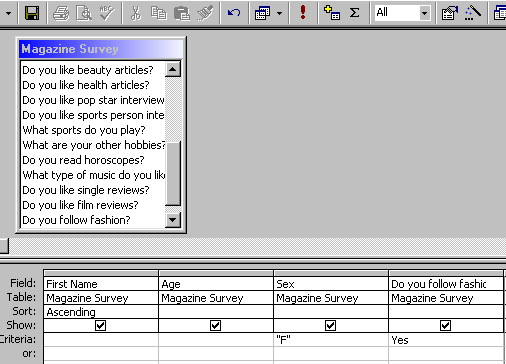This screenshot has width=506, height=364.
Task: Click the Age field cell
Action: click(x=216, y=284)
